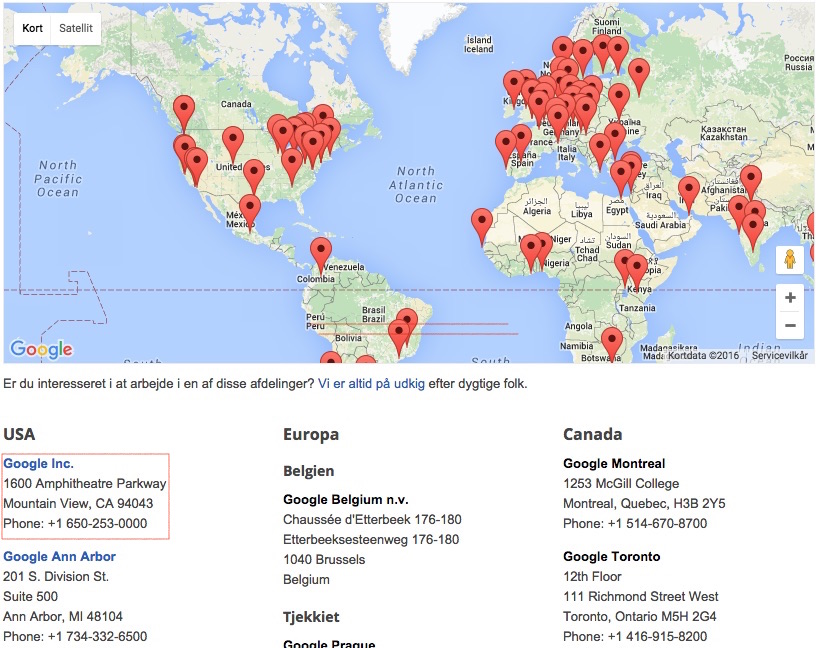Select the Google Belgium n.v. name

[345, 500]
